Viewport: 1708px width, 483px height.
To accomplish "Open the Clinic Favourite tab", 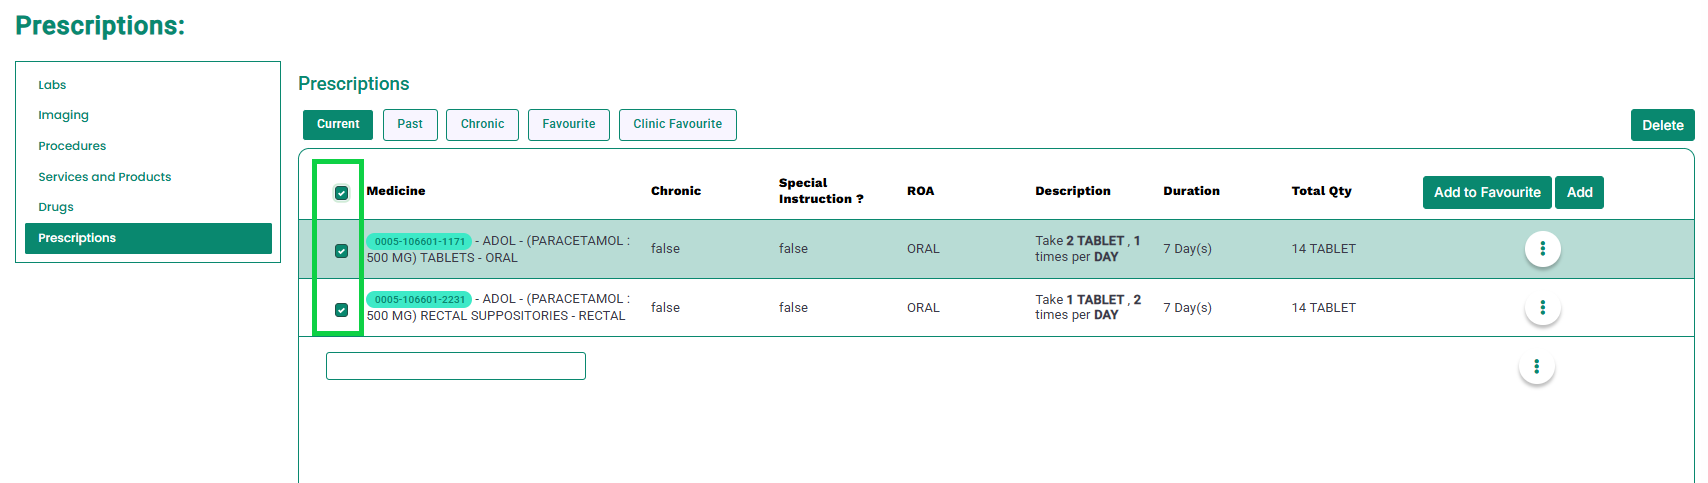I will [677, 125].
